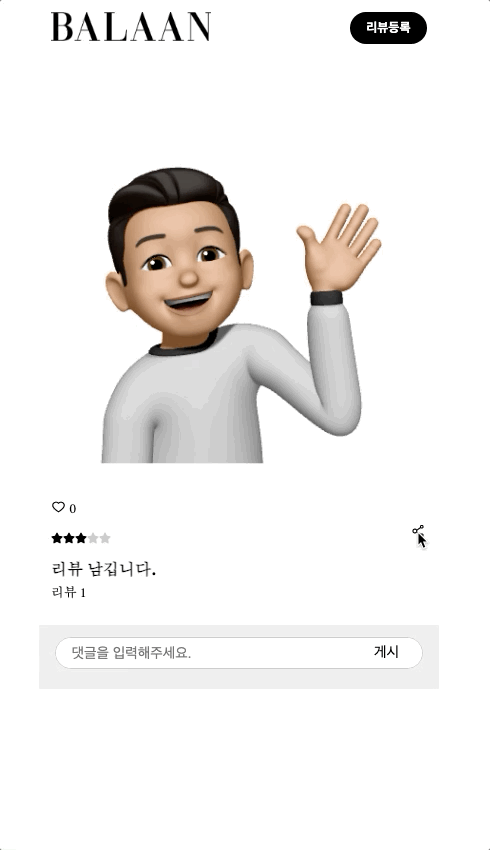Select the first black rating star

(x=57, y=538)
